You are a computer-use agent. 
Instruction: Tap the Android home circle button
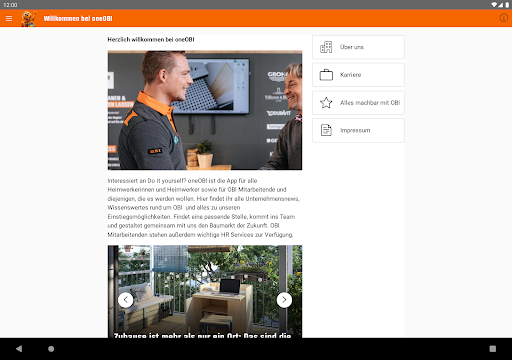pos(51,349)
